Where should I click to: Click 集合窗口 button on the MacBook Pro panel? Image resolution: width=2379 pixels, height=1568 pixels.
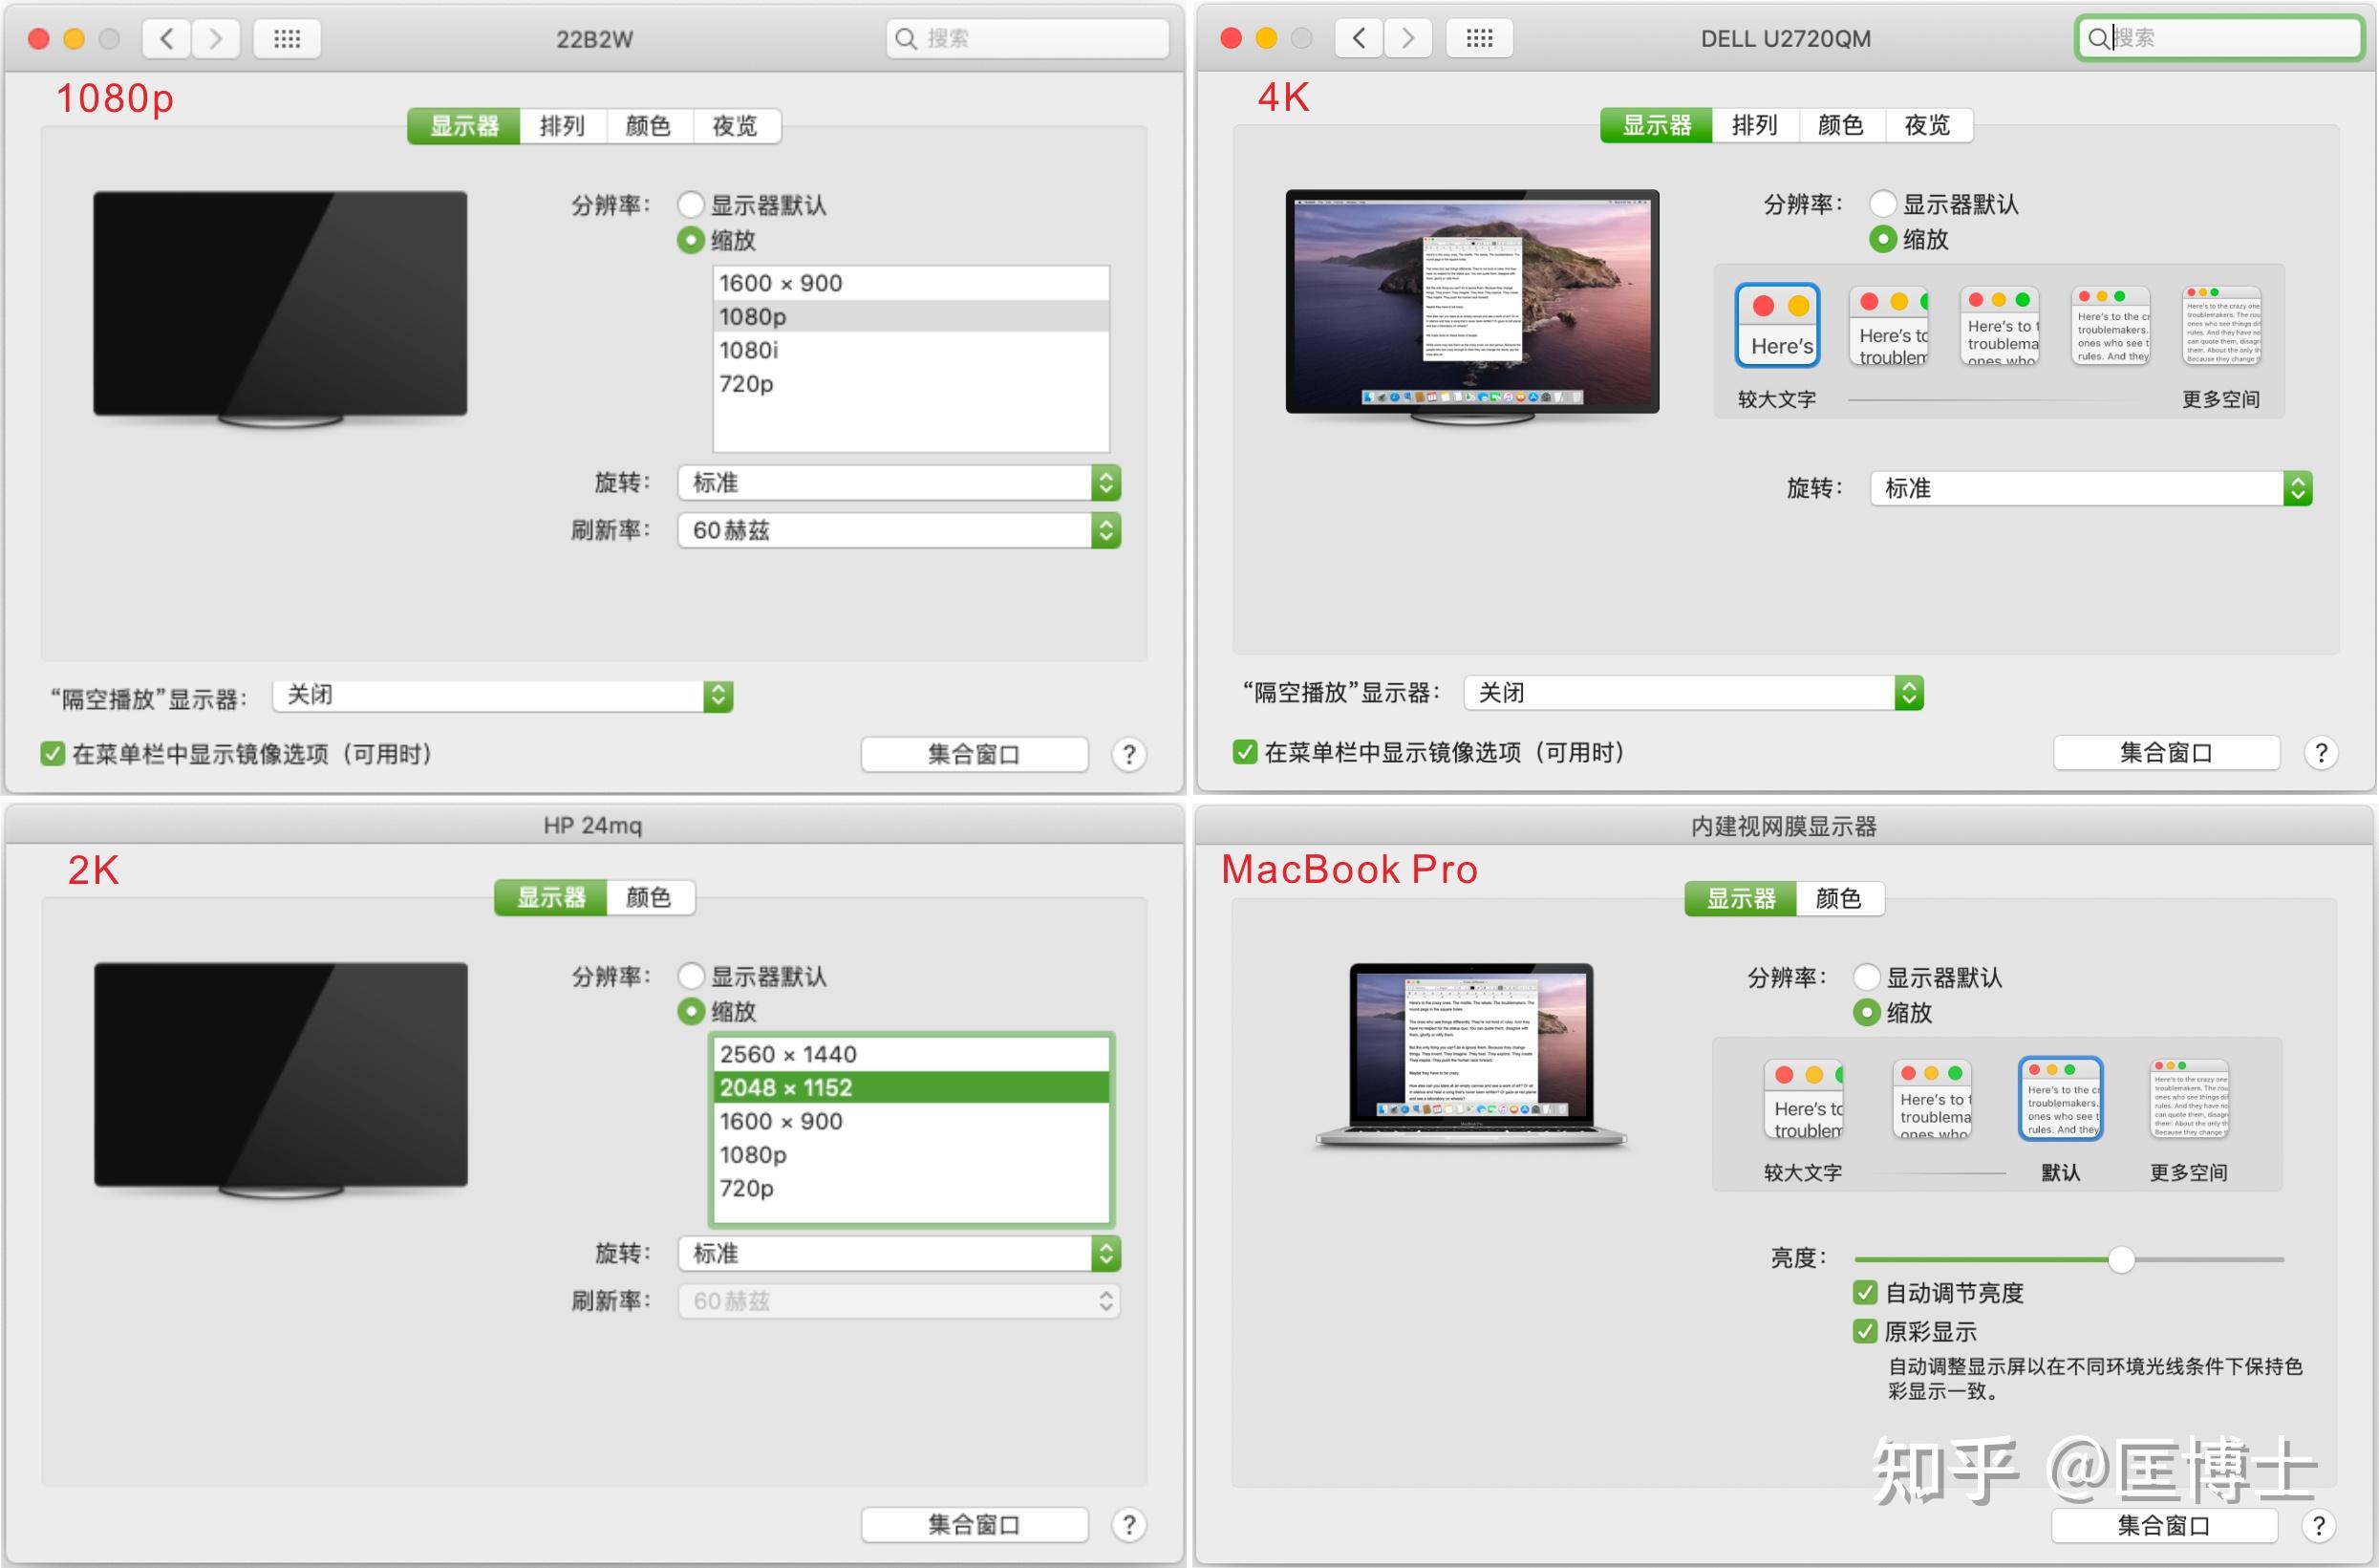click(x=2165, y=1525)
